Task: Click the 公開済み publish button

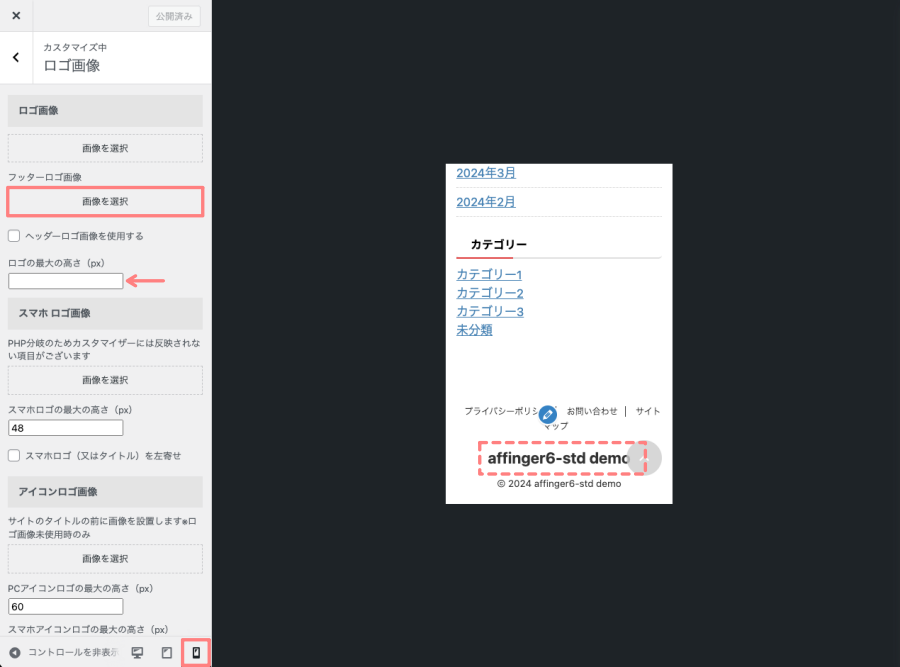Action: [x=174, y=16]
